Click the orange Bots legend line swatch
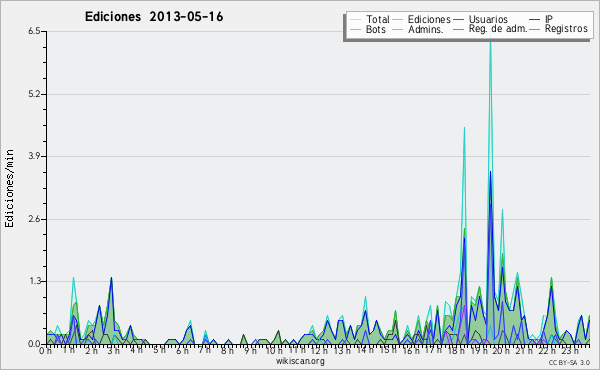Image resolution: width=600 pixels, height=370 pixels. pos(355,29)
